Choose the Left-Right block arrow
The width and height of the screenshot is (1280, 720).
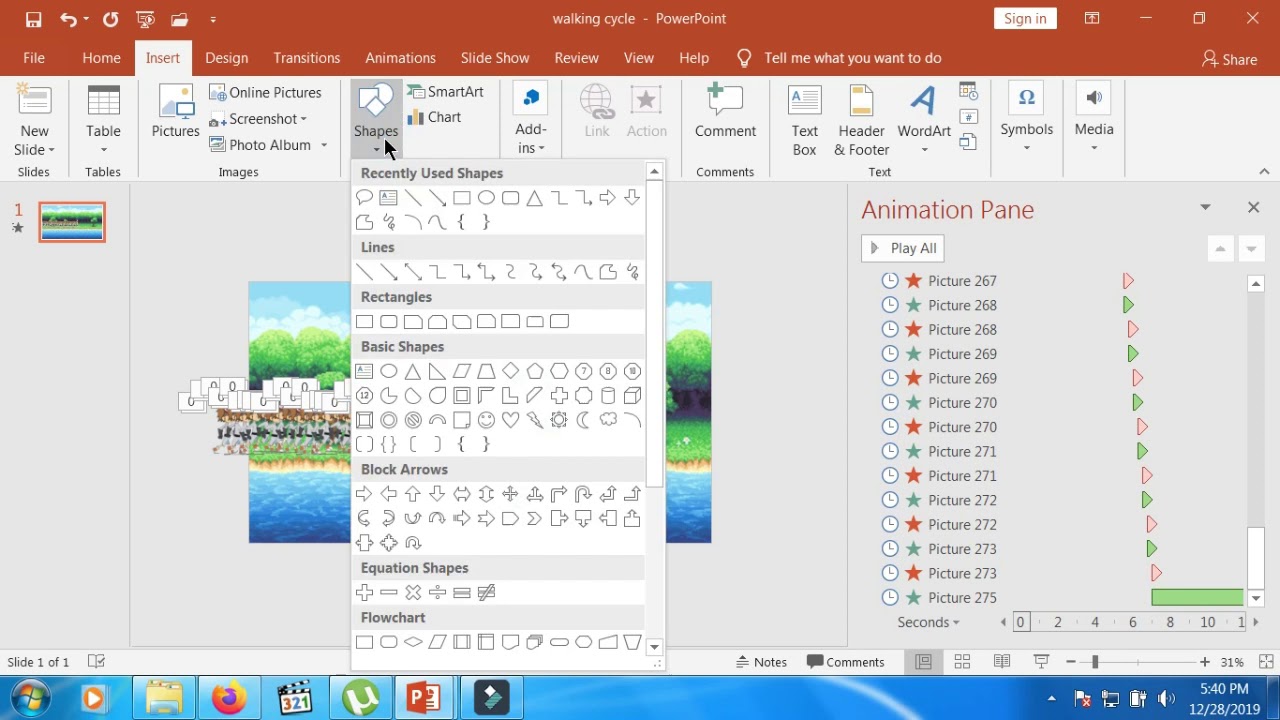click(x=462, y=494)
